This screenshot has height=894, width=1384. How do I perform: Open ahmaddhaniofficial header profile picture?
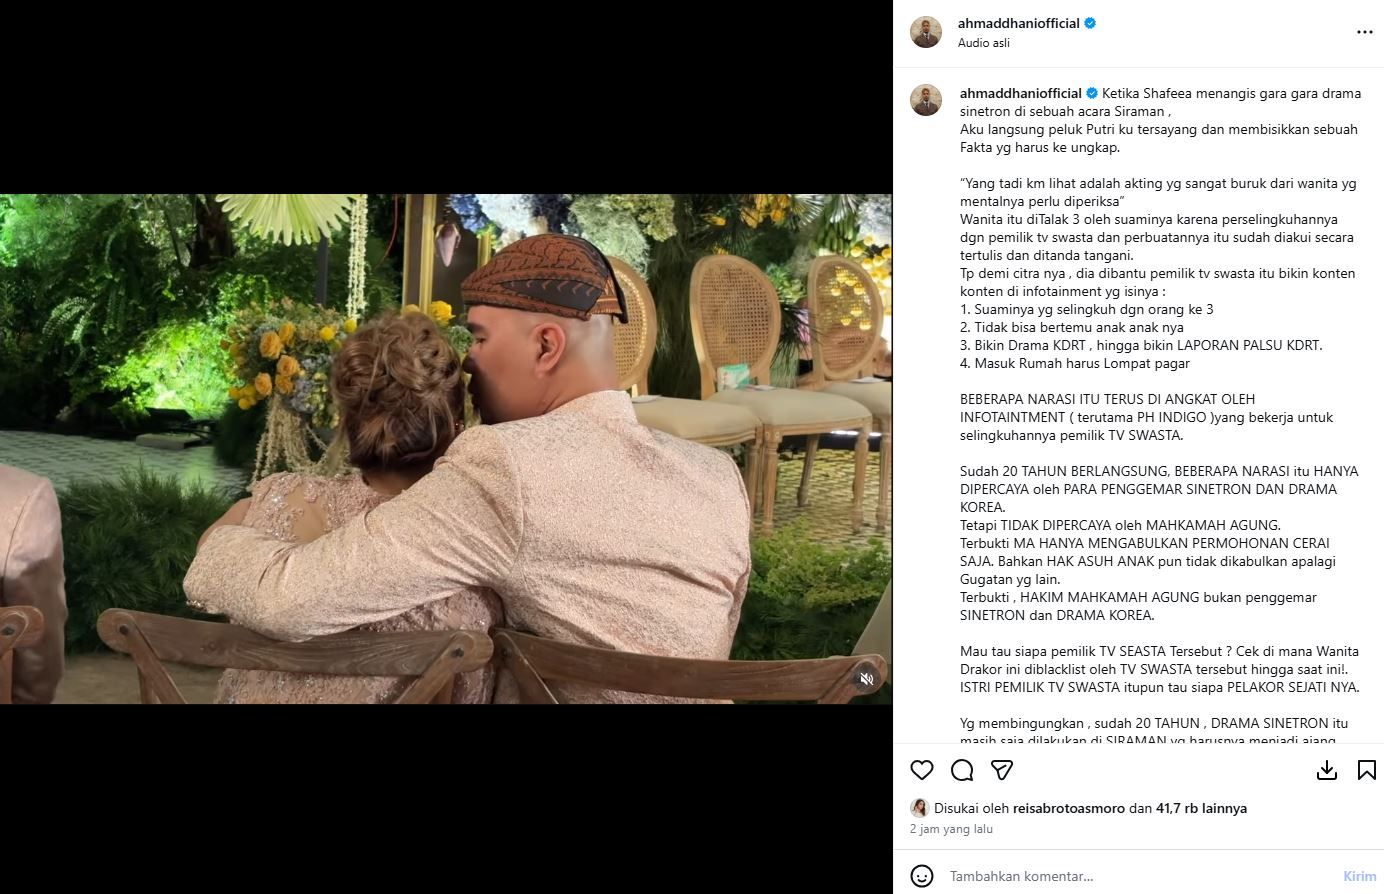click(926, 32)
